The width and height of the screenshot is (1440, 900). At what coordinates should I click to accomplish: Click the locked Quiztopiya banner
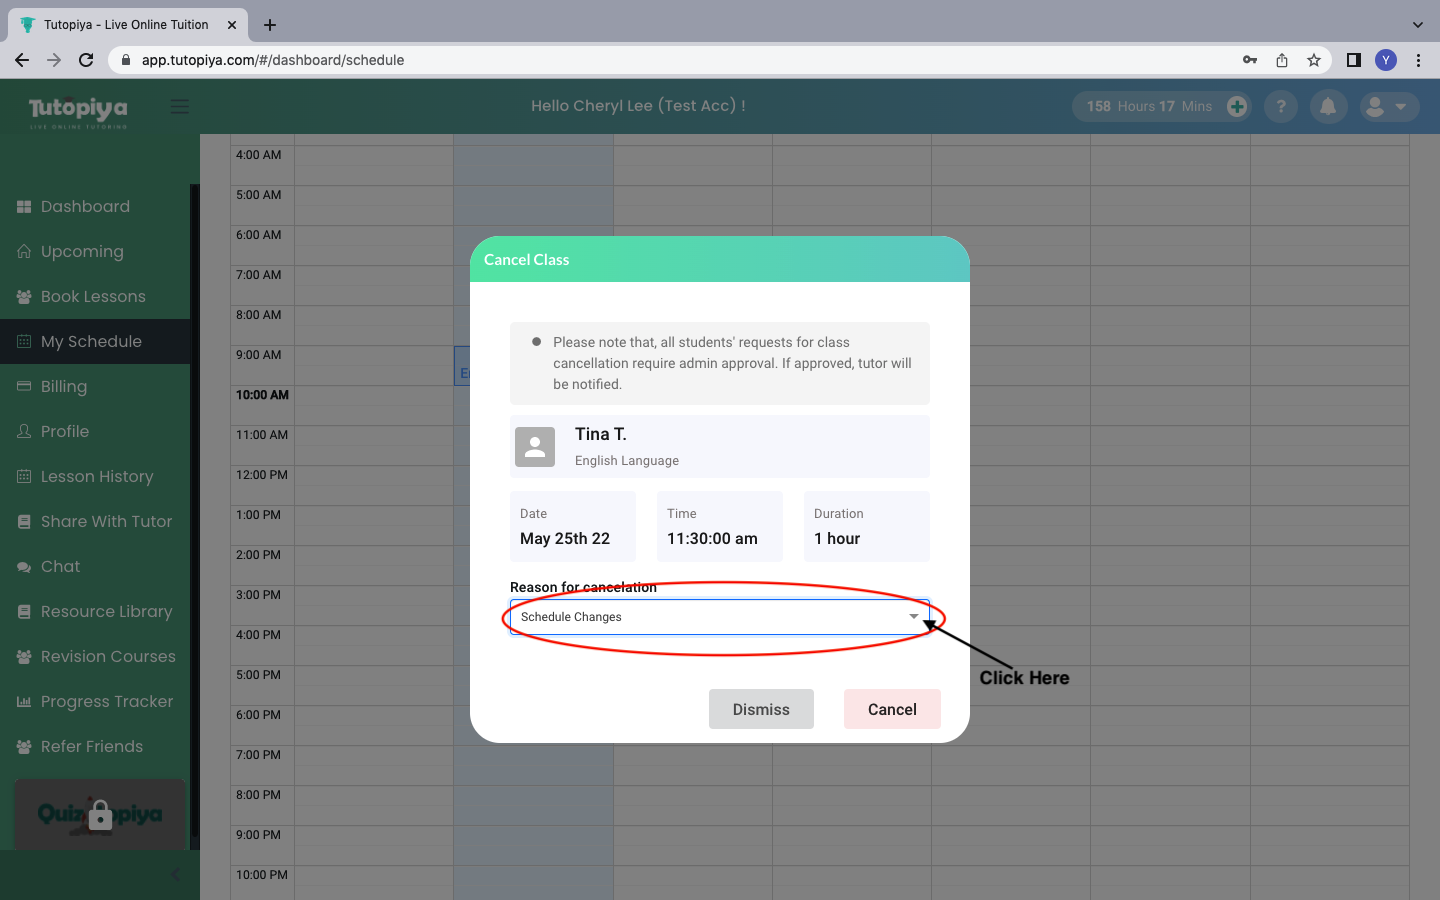[100, 814]
